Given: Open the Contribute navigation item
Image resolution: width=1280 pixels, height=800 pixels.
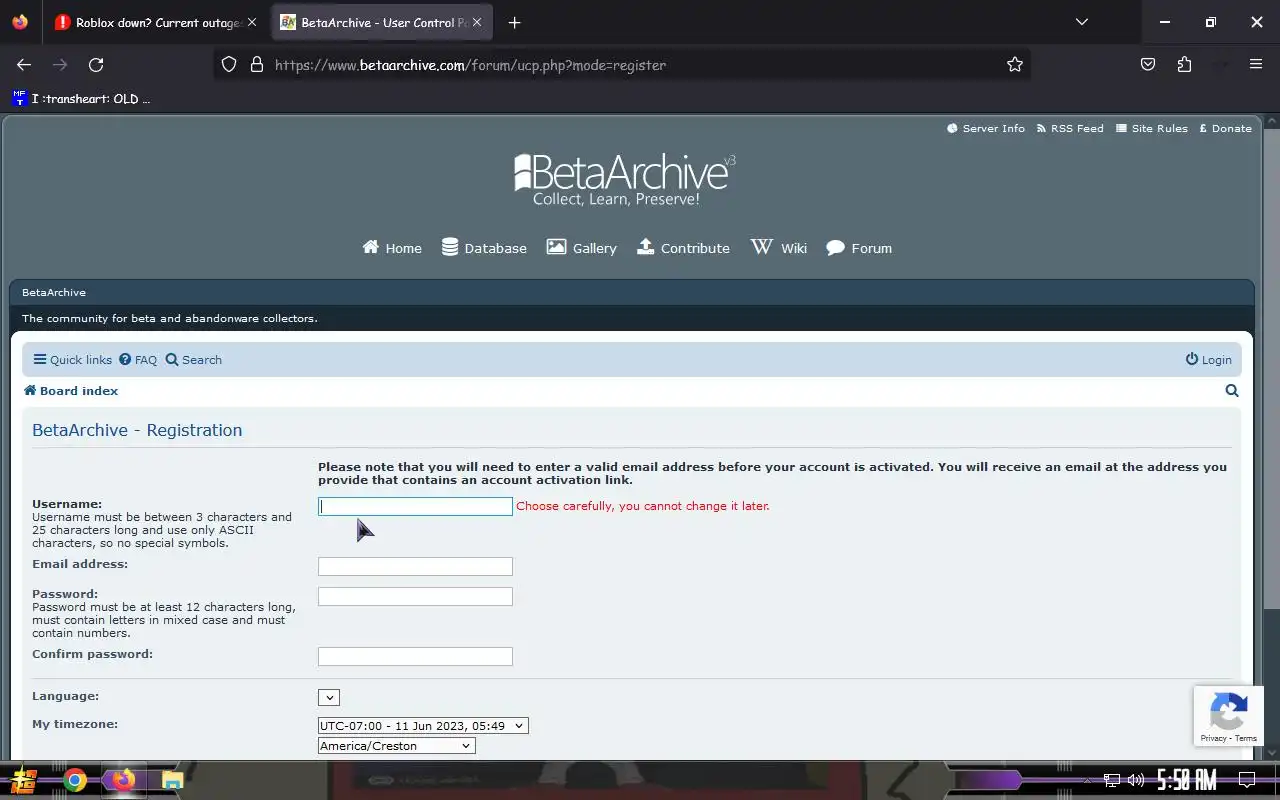Looking at the screenshot, I should point(683,248).
